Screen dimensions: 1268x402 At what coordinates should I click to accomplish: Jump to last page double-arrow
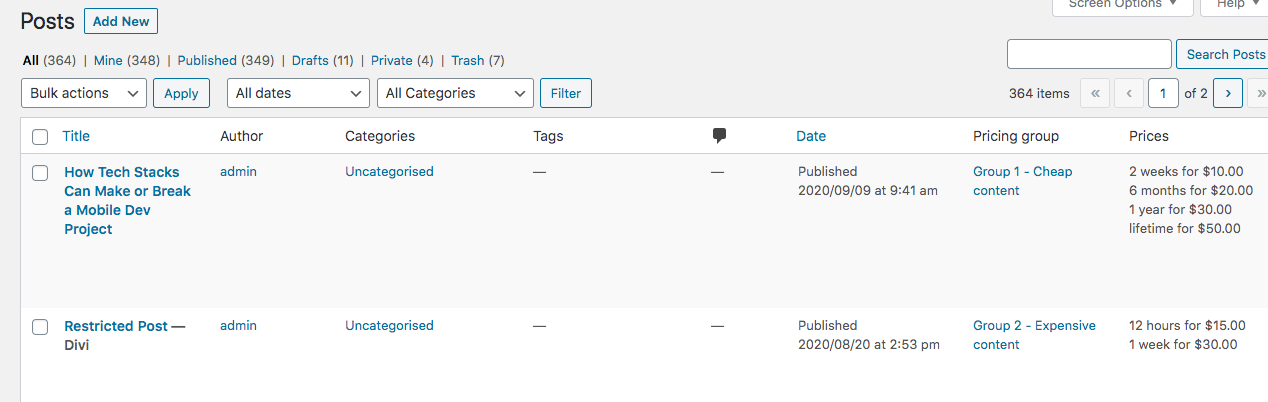click(x=1258, y=93)
